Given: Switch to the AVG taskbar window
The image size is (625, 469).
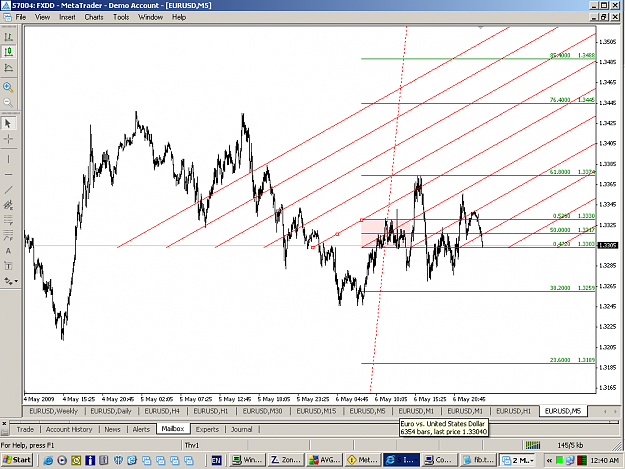Looking at the screenshot, I should [x=325, y=460].
